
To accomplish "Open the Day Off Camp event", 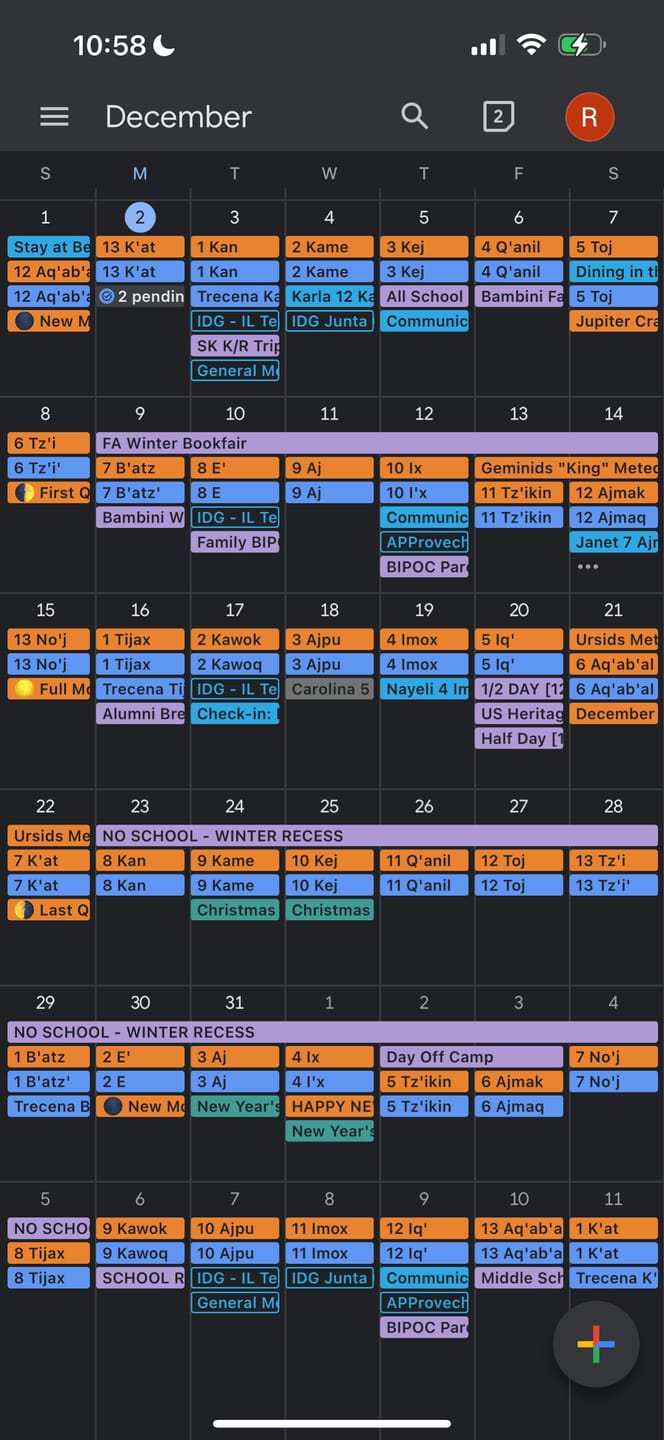I will (x=472, y=1057).
